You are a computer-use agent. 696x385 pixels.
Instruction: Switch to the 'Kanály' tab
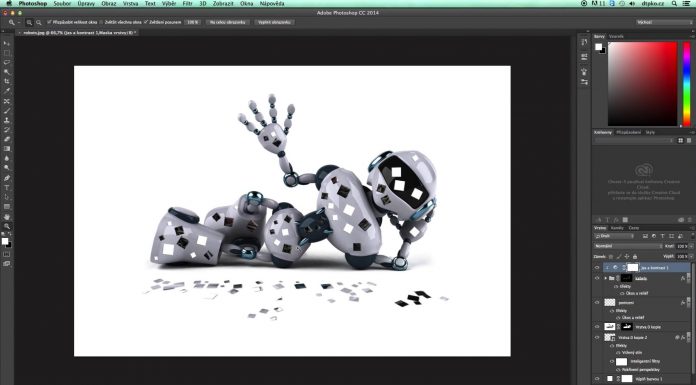point(617,228)
